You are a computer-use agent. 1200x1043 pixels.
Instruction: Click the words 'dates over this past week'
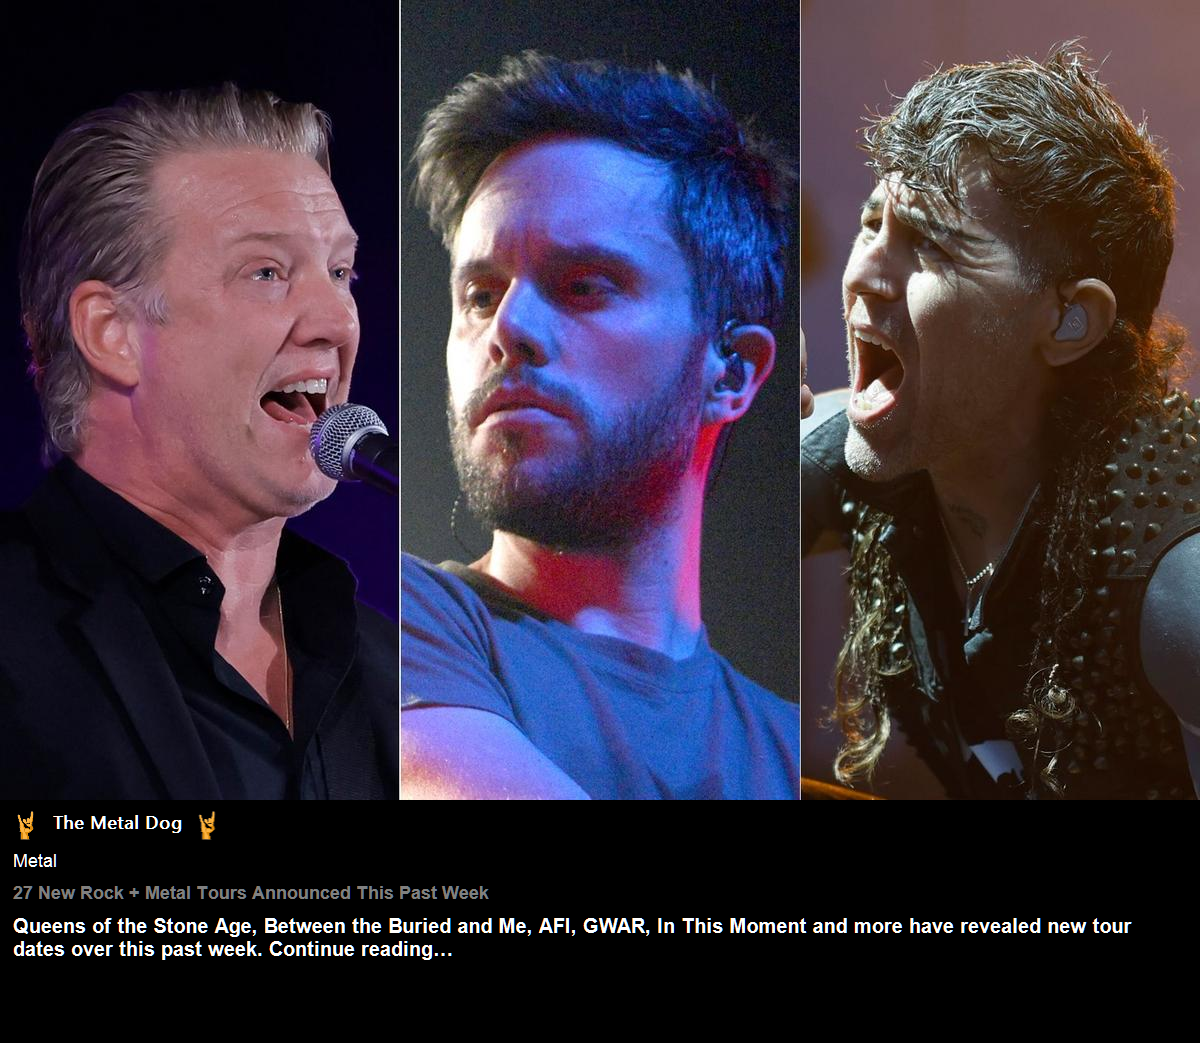click(138, 949)
